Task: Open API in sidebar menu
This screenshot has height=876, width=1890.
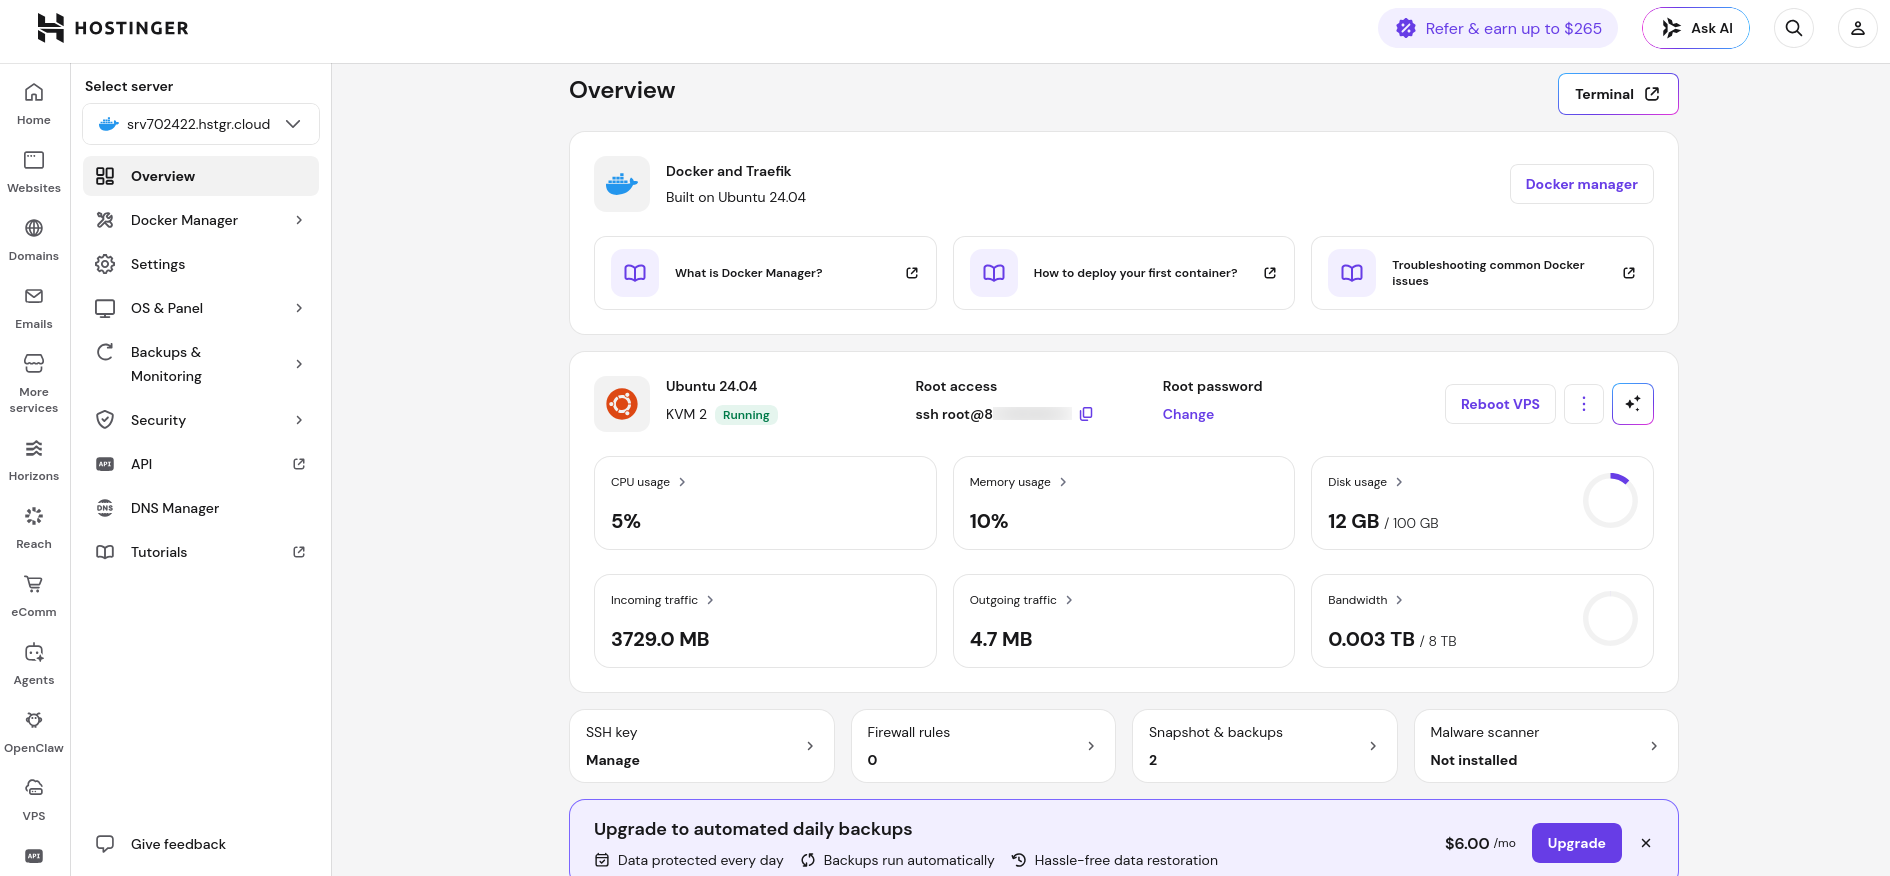Action: click(201, 464)
